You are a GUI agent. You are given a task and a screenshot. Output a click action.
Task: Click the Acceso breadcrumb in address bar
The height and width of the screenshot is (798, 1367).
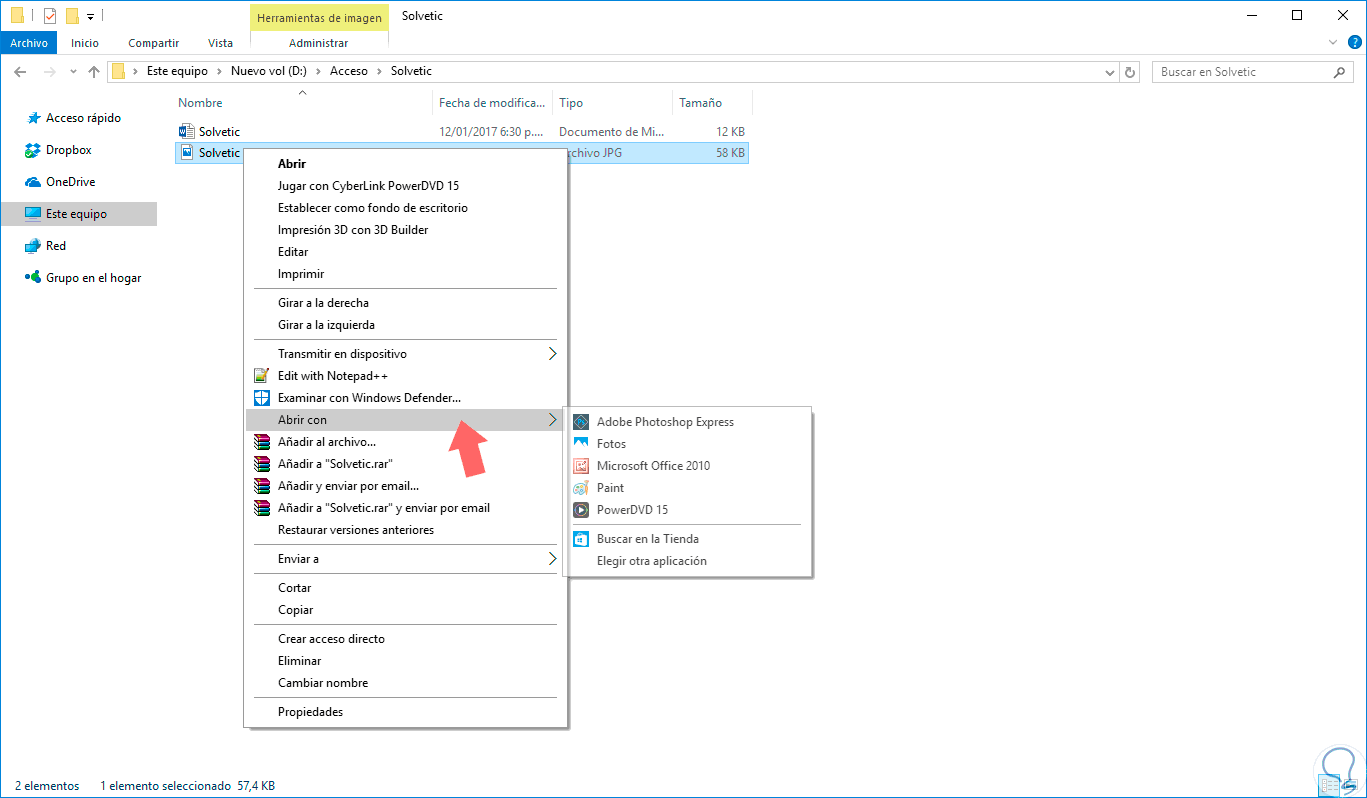pos(349,72)
